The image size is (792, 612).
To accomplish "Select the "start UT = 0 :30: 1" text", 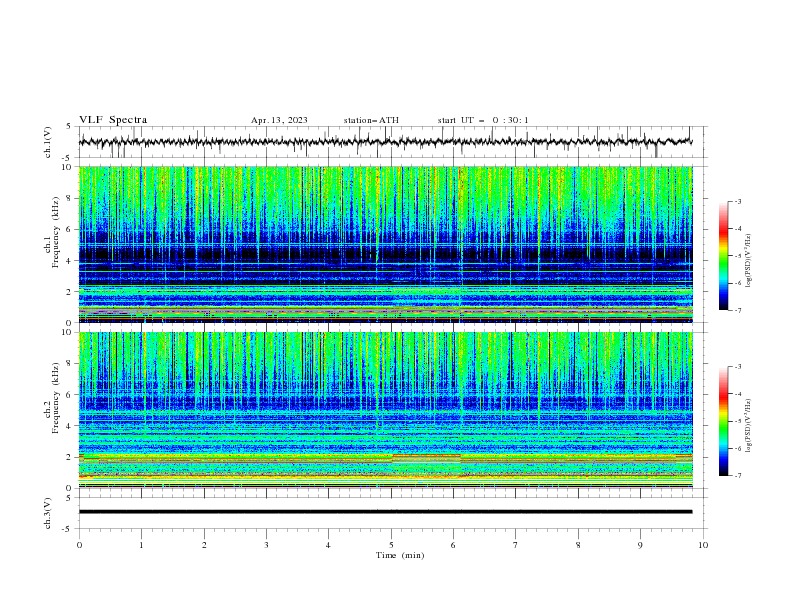I will point(482,120).
